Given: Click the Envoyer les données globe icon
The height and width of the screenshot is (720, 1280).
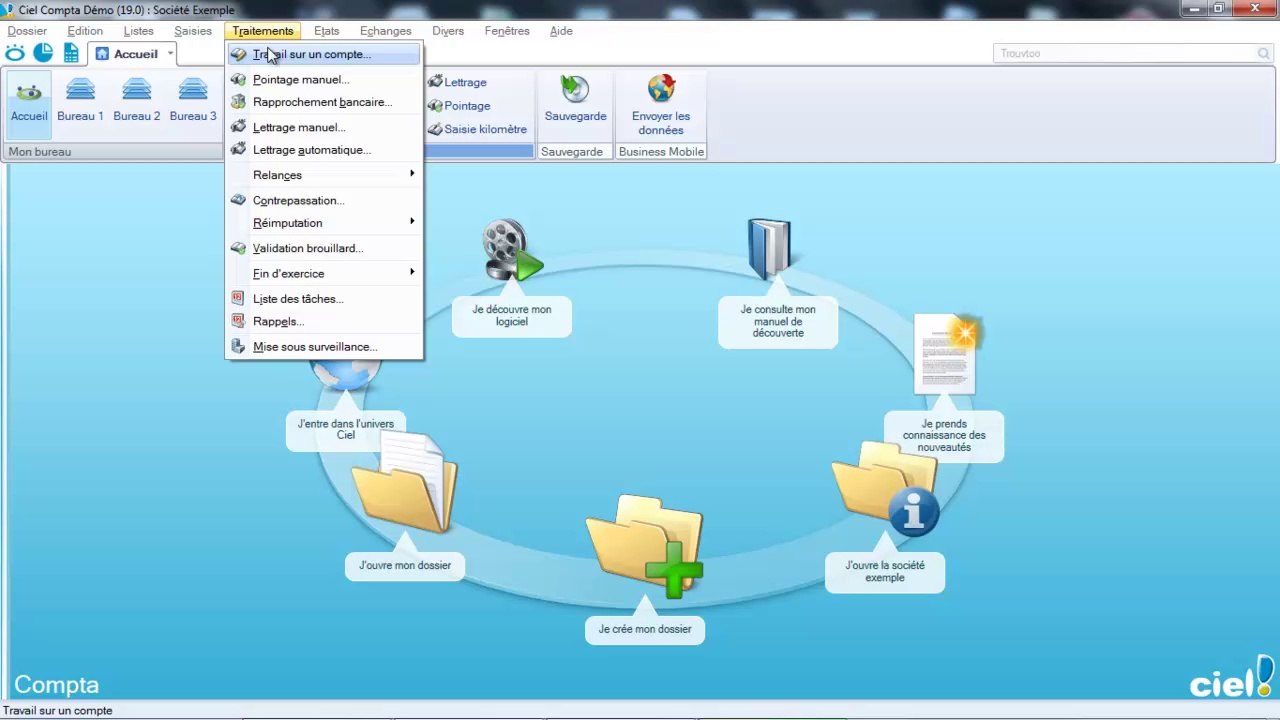Looking at the screenshot, I should point(661,89).
